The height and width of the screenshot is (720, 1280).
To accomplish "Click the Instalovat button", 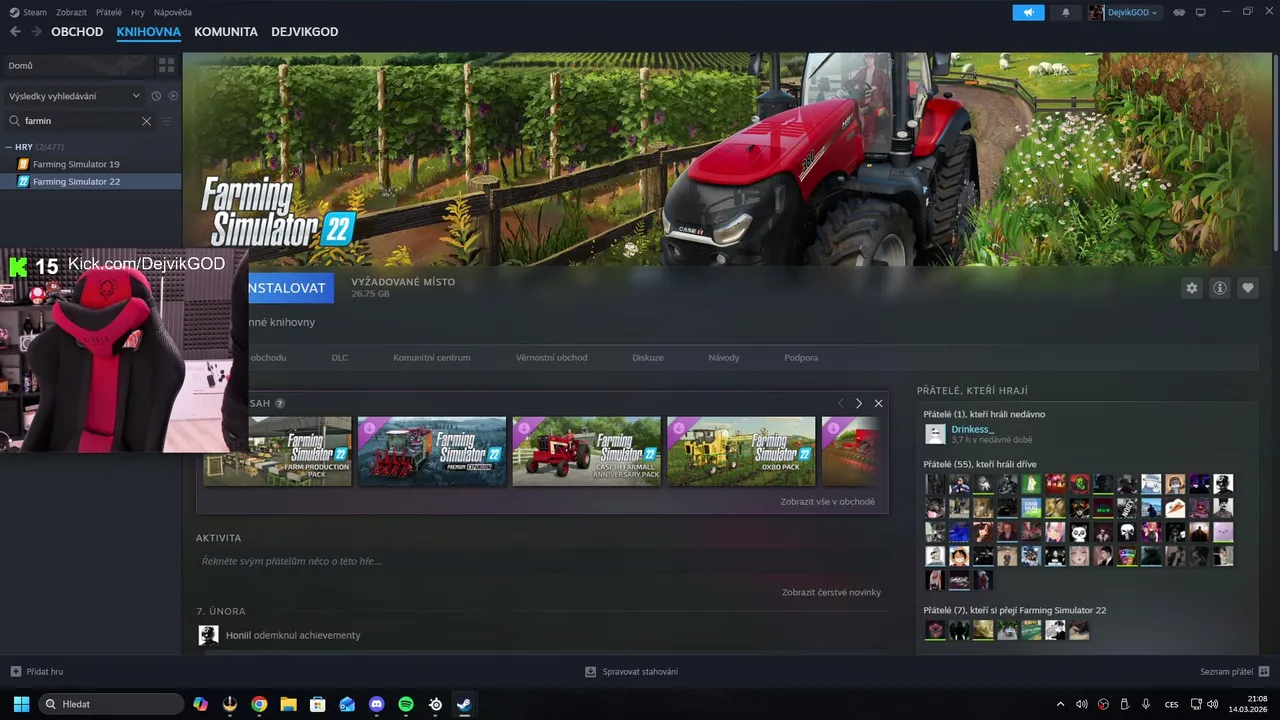I will click(x=290, y=288).
